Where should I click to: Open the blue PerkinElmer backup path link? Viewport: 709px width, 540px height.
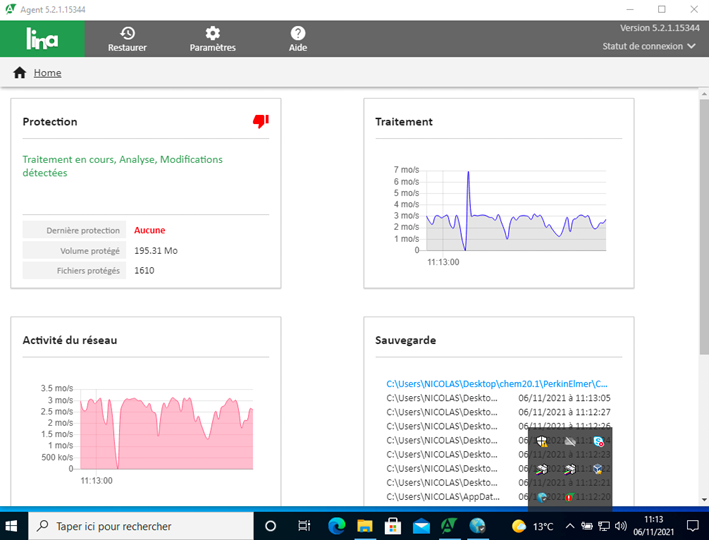(497, 383)
